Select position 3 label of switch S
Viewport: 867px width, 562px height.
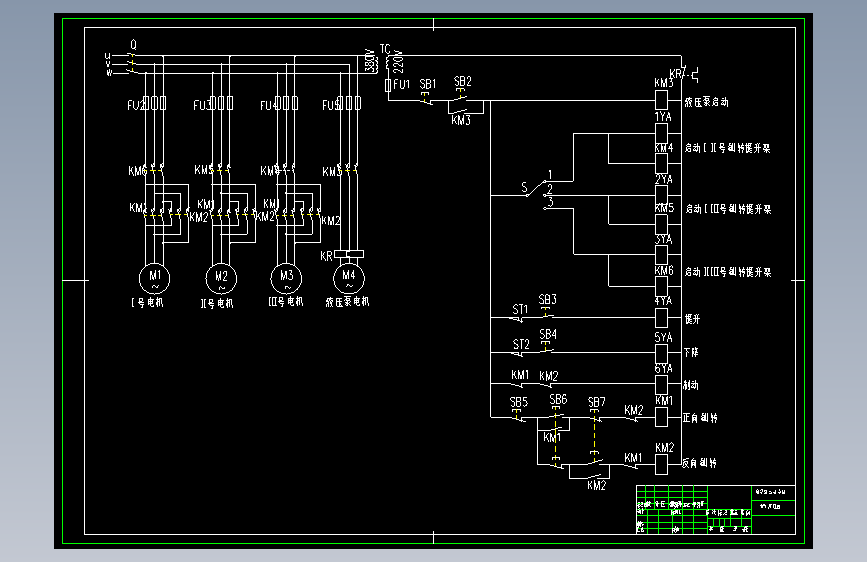coord(551,202)
